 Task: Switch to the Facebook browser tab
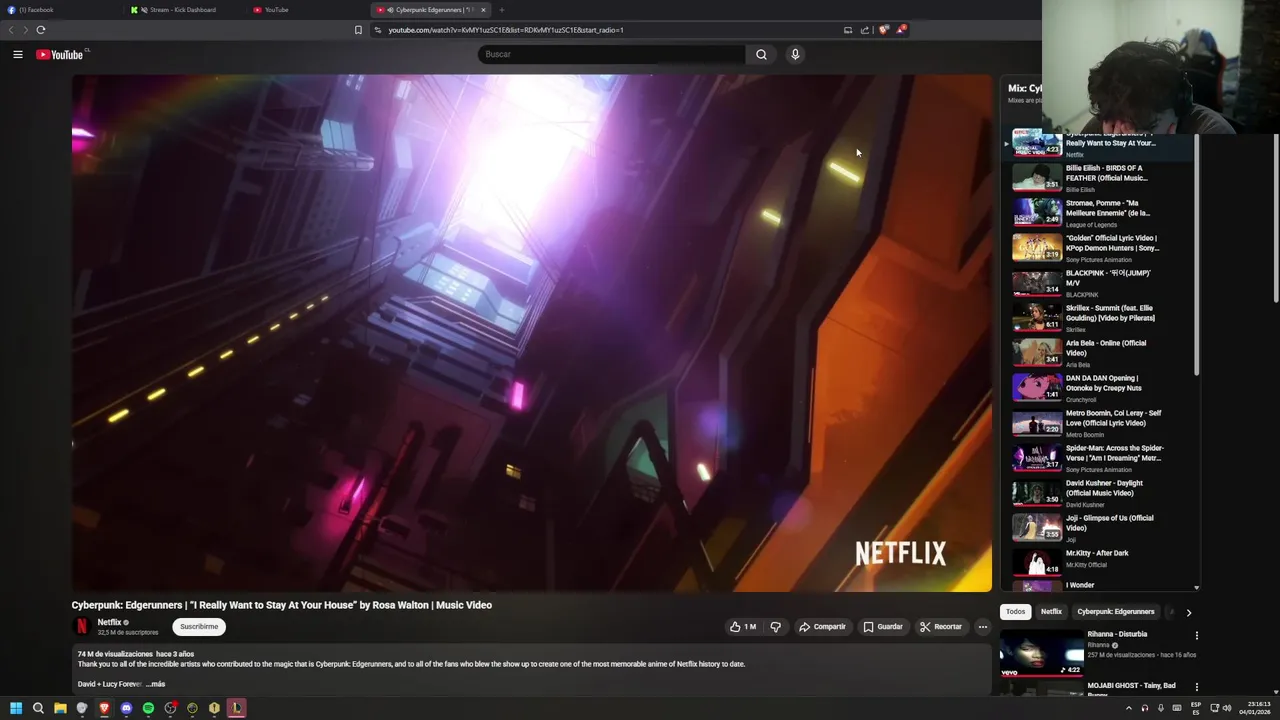pos(60,10)
